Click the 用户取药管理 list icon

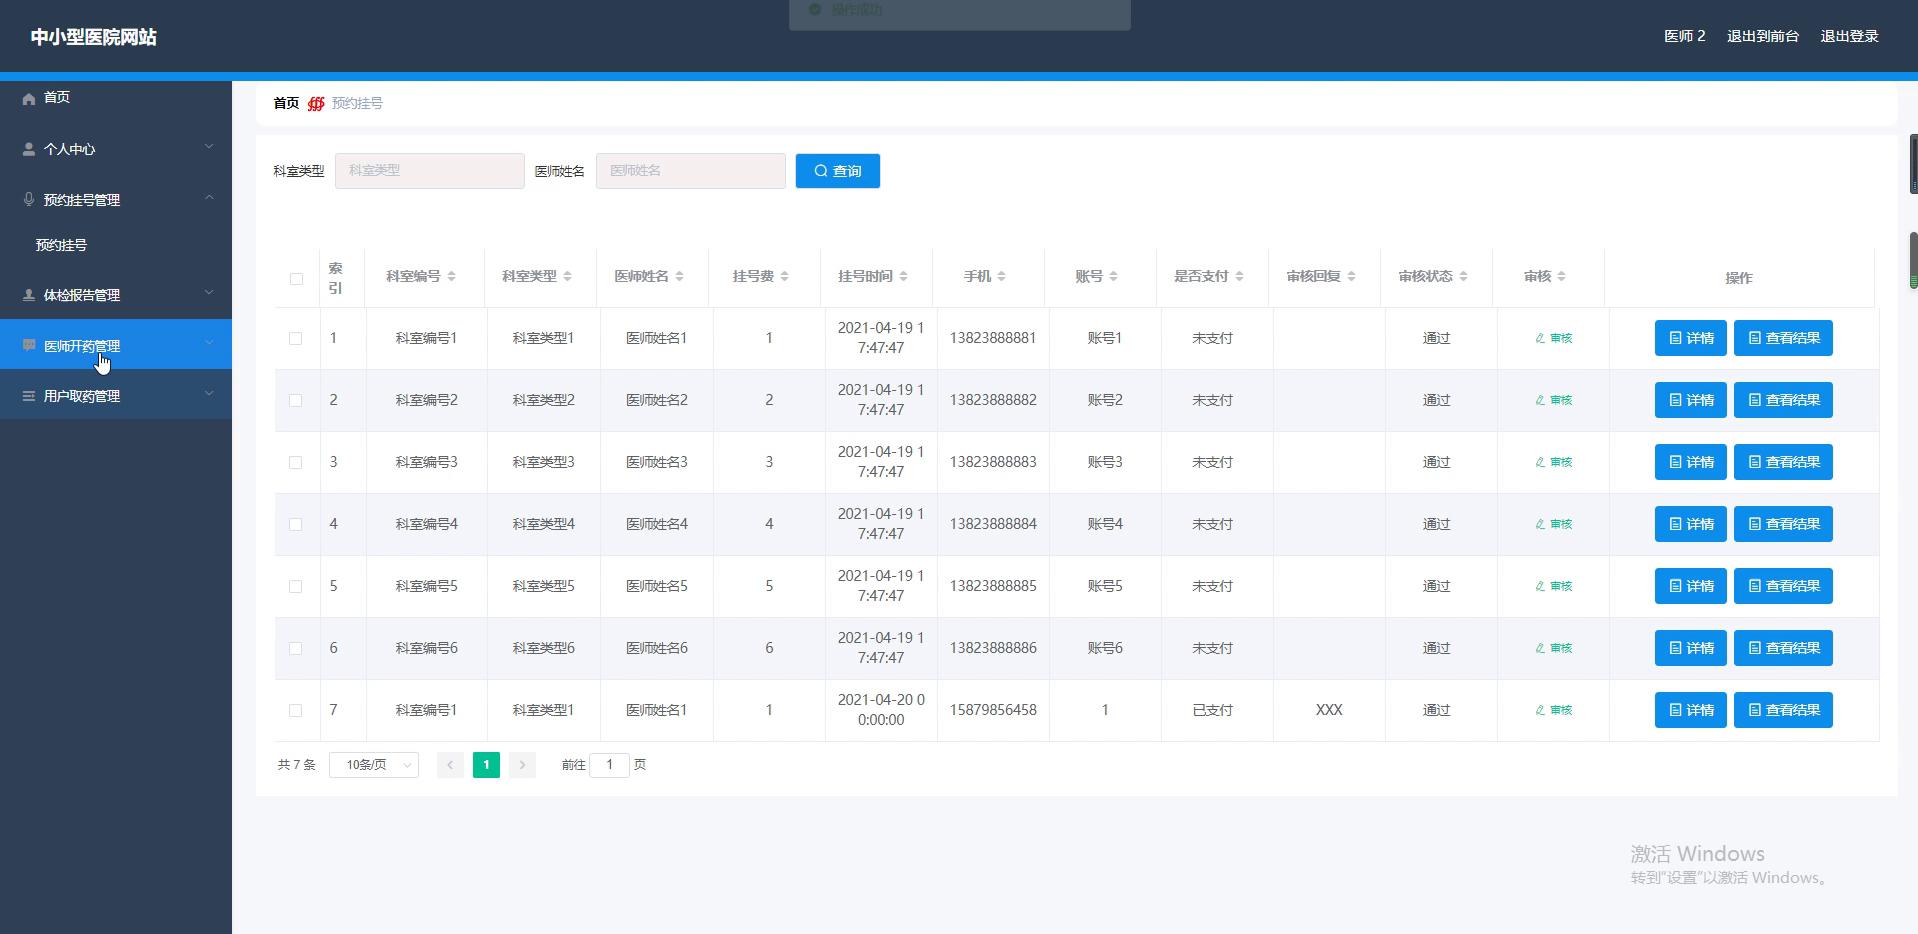28,395
